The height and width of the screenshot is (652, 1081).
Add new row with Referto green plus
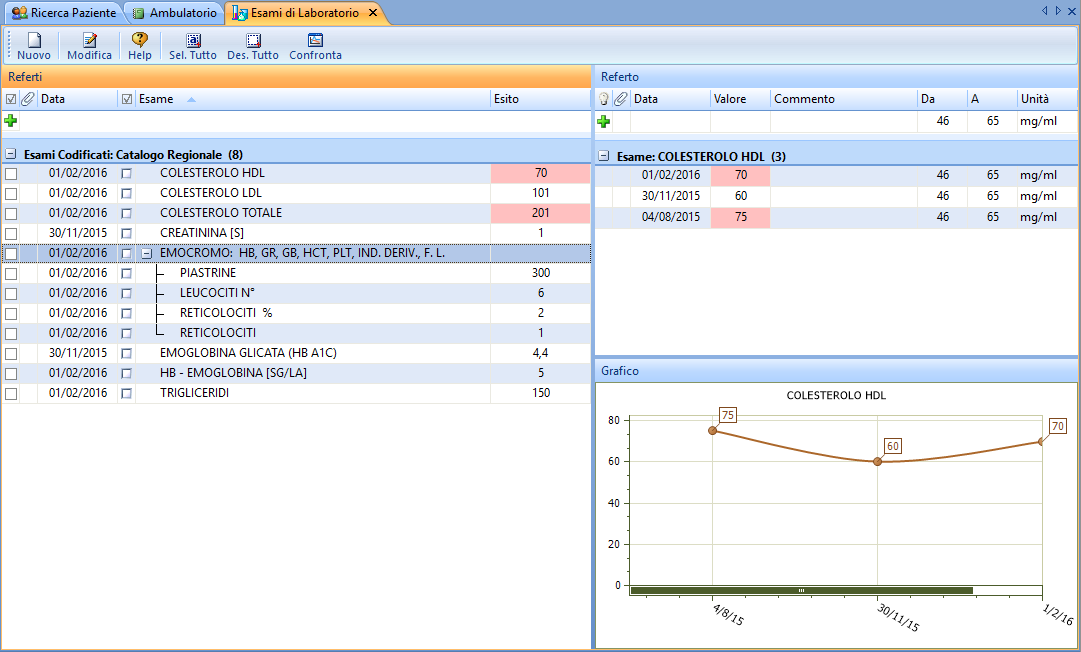603,121
